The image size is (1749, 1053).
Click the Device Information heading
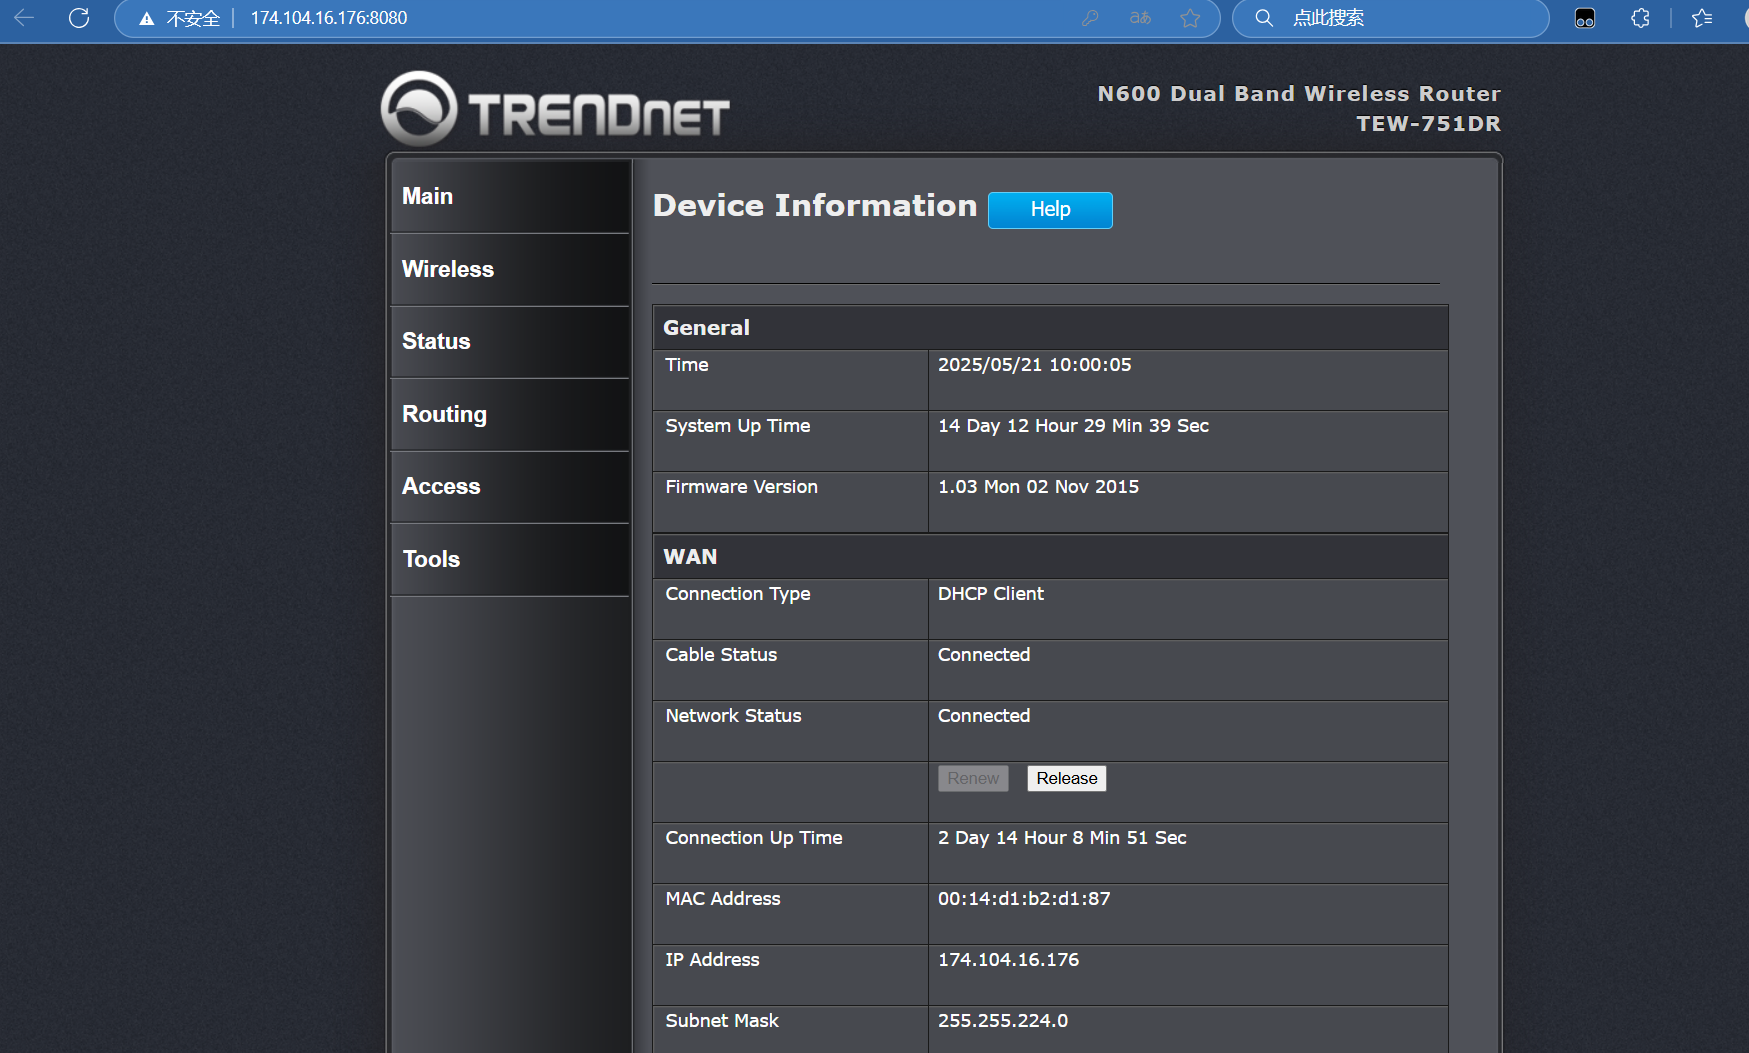pyautogui.click(x=815, y=206)
